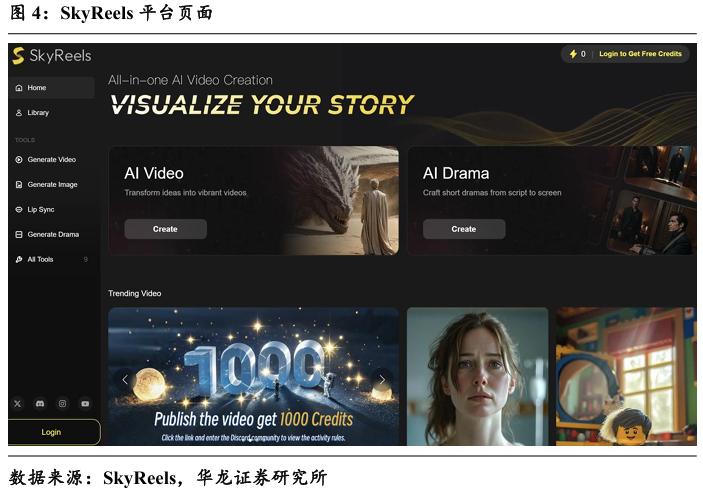Open Generate Drama in sidebar
This screenshot has width=703, height=492.
52,234
